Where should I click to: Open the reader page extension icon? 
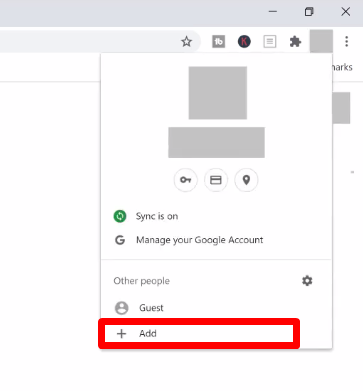pyautogui.click(x=270, y=42)
